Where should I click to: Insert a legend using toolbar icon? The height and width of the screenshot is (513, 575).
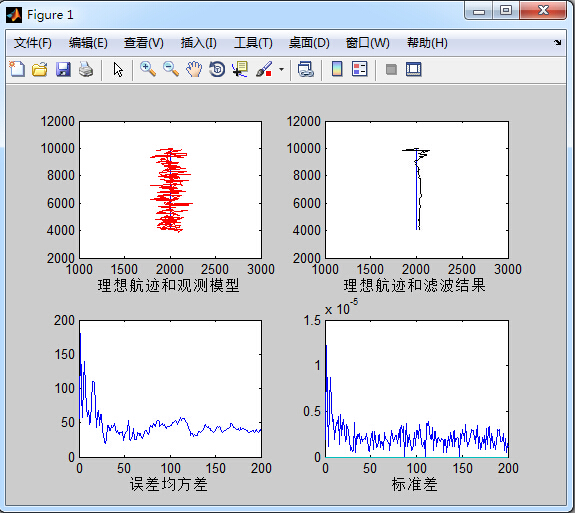(359, 69)
